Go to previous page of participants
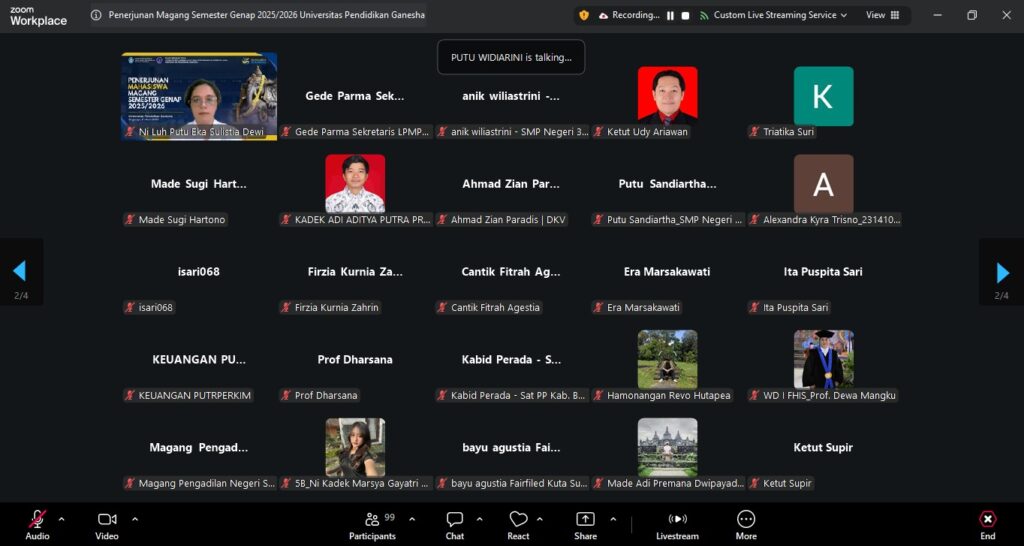This screenshot has width=1024, height=546. coord(19,272)
